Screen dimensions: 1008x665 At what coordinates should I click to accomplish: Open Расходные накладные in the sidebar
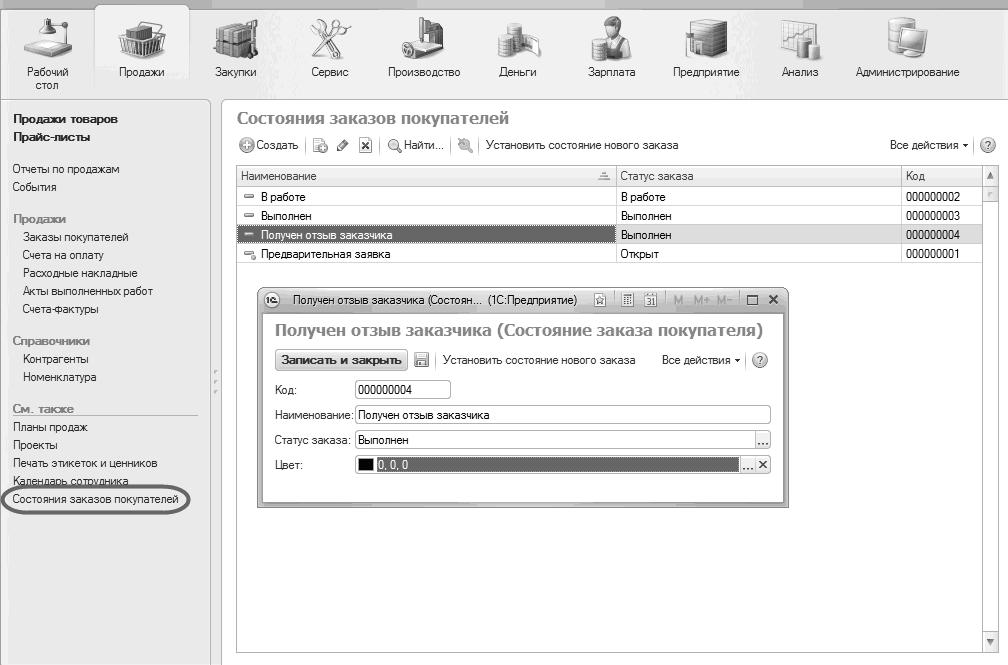coord(80,273)
